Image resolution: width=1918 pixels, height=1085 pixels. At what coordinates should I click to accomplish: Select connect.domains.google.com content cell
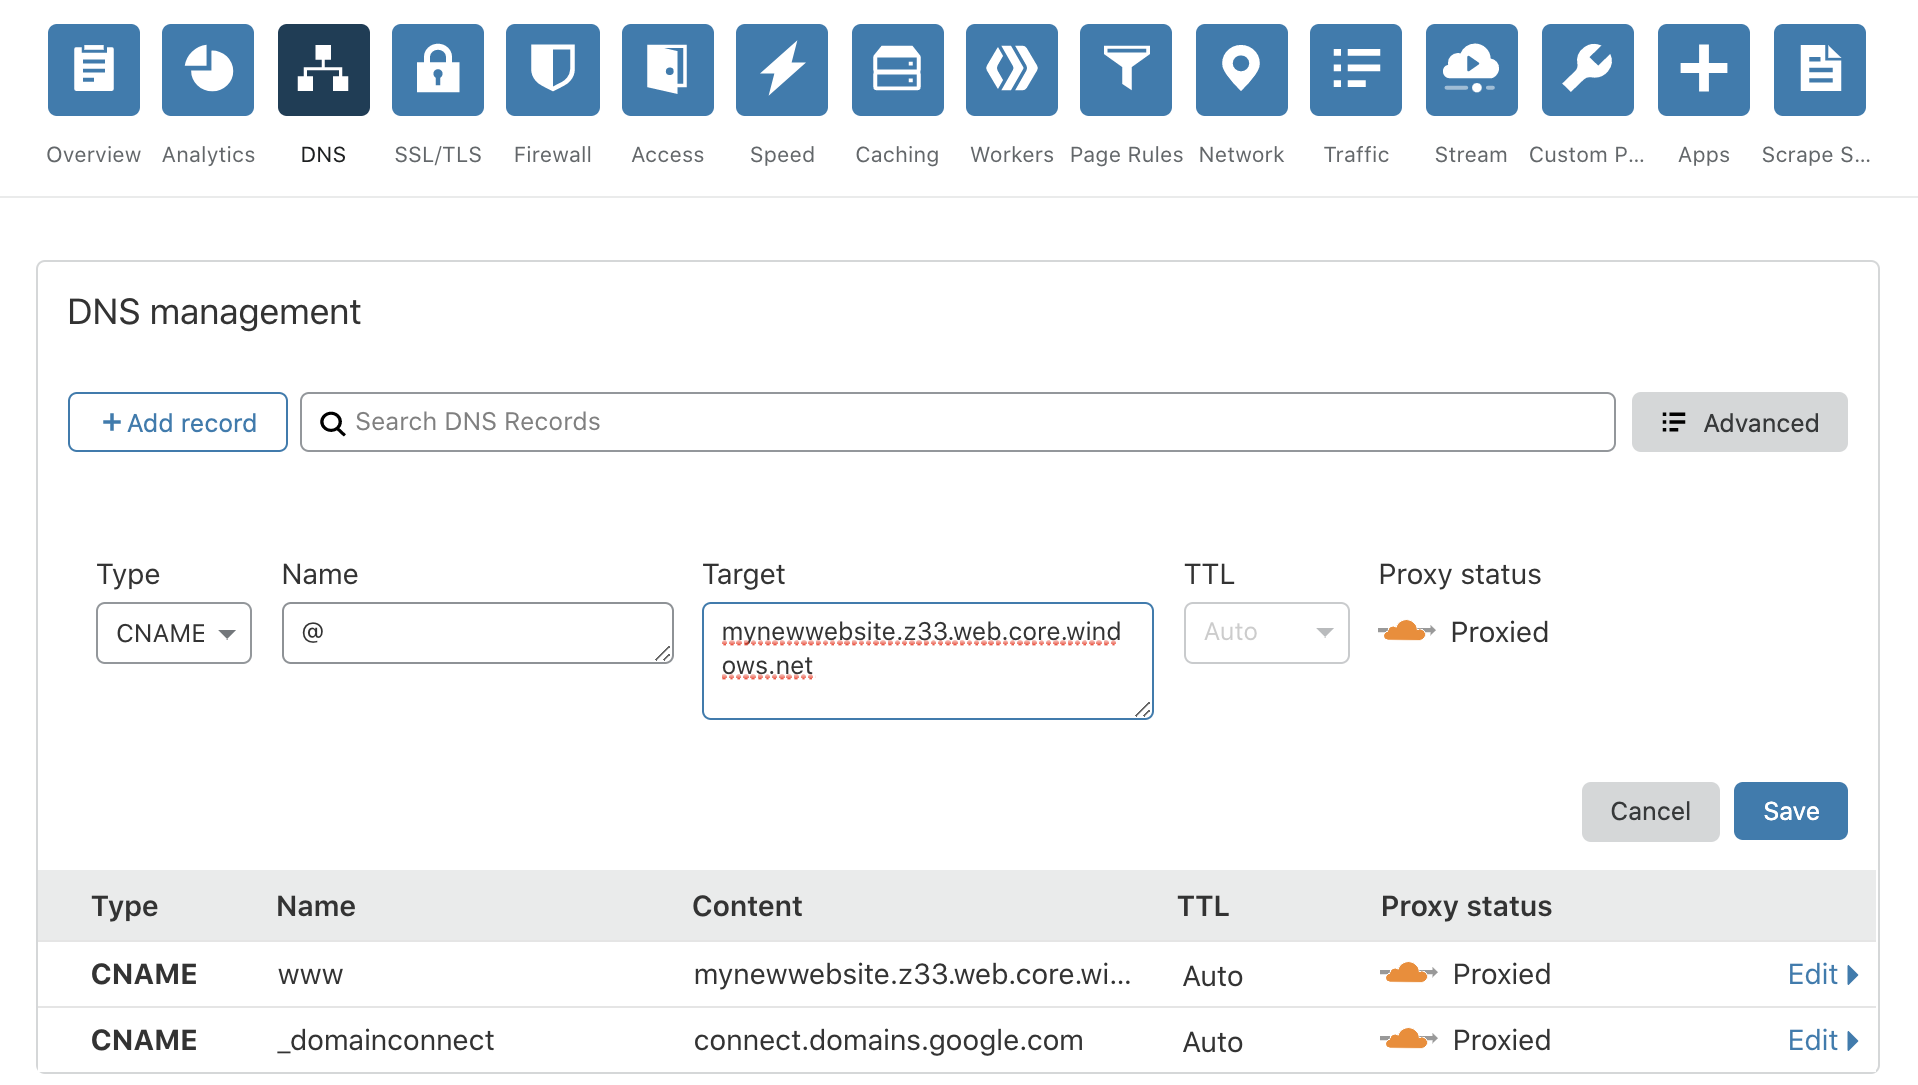point(888,1040)
